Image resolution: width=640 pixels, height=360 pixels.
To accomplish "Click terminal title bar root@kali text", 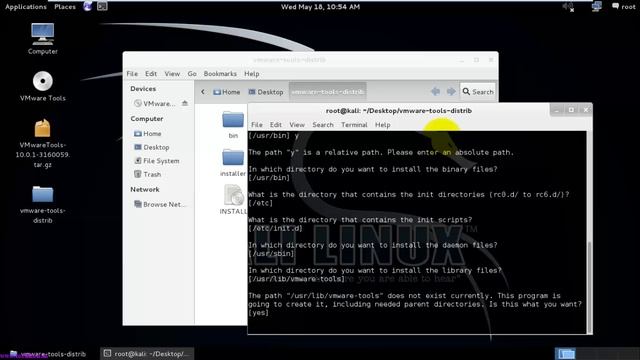I will 398,111.
